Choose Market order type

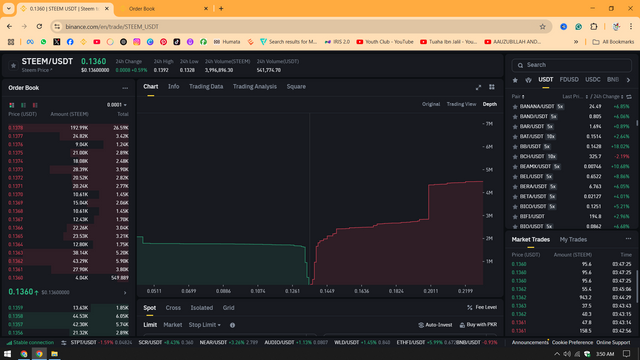173,325
